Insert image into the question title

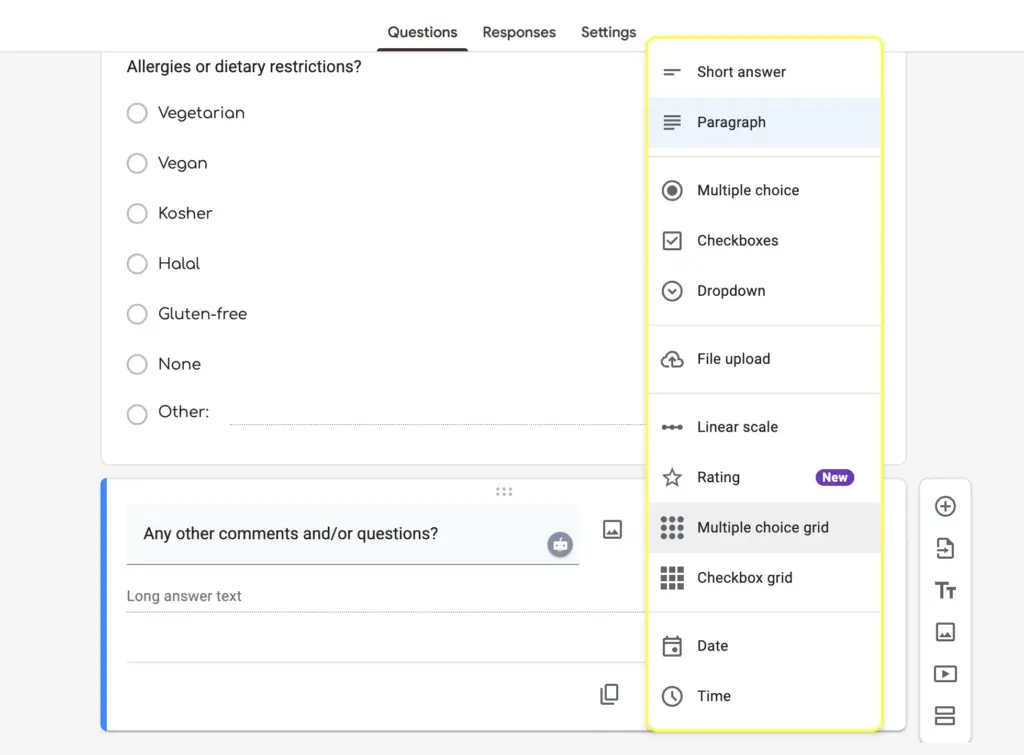click(x=613, y=530)
